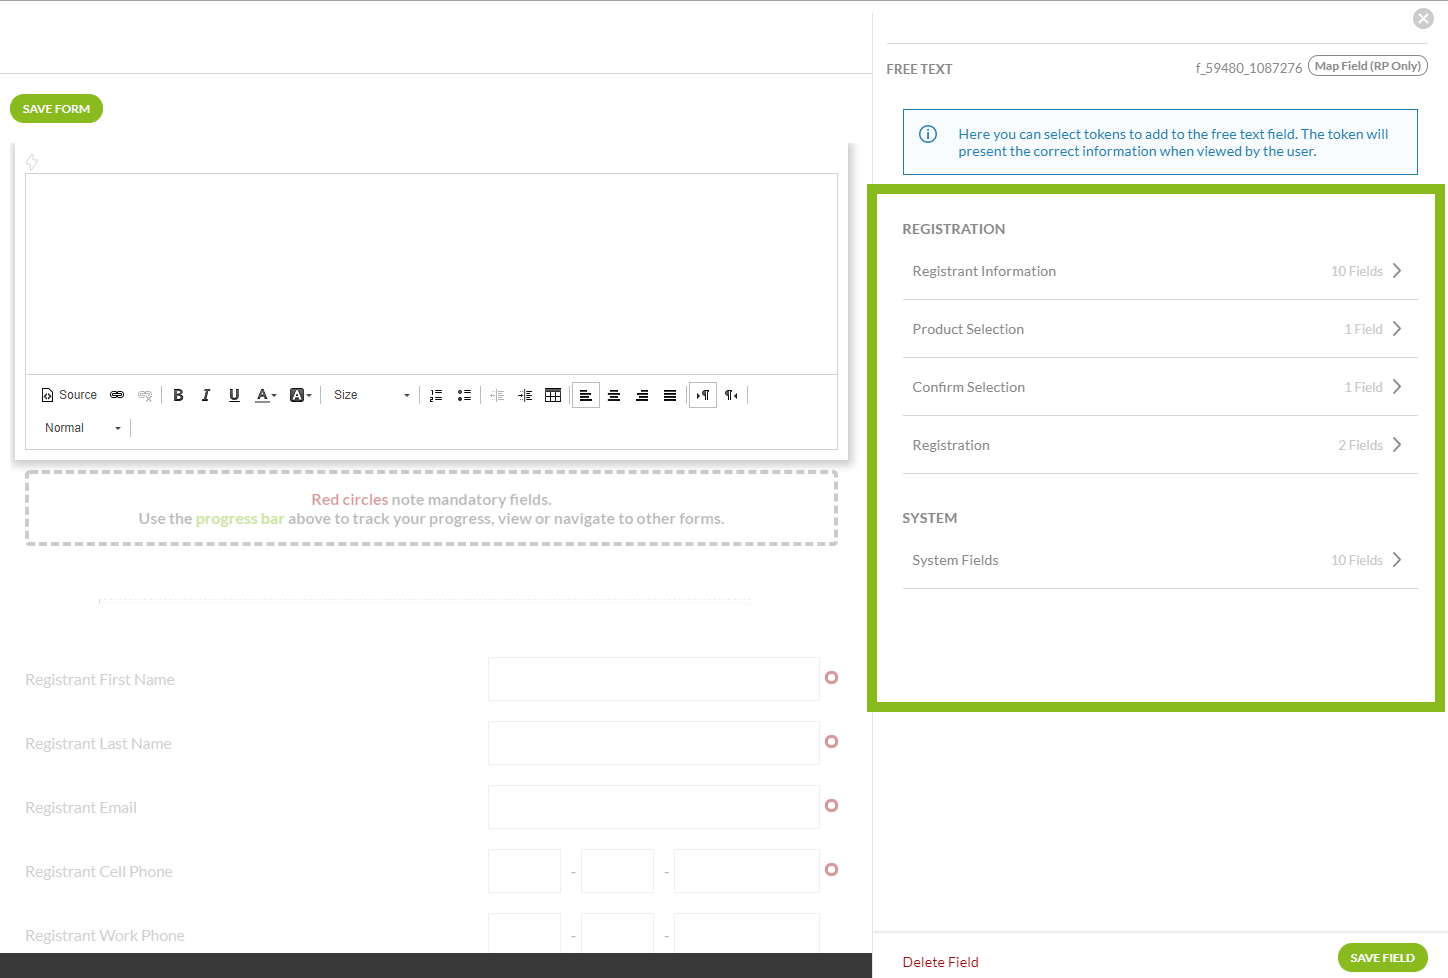
Task: Insert a link using the link icon
Action: click(x=117, y=395)
